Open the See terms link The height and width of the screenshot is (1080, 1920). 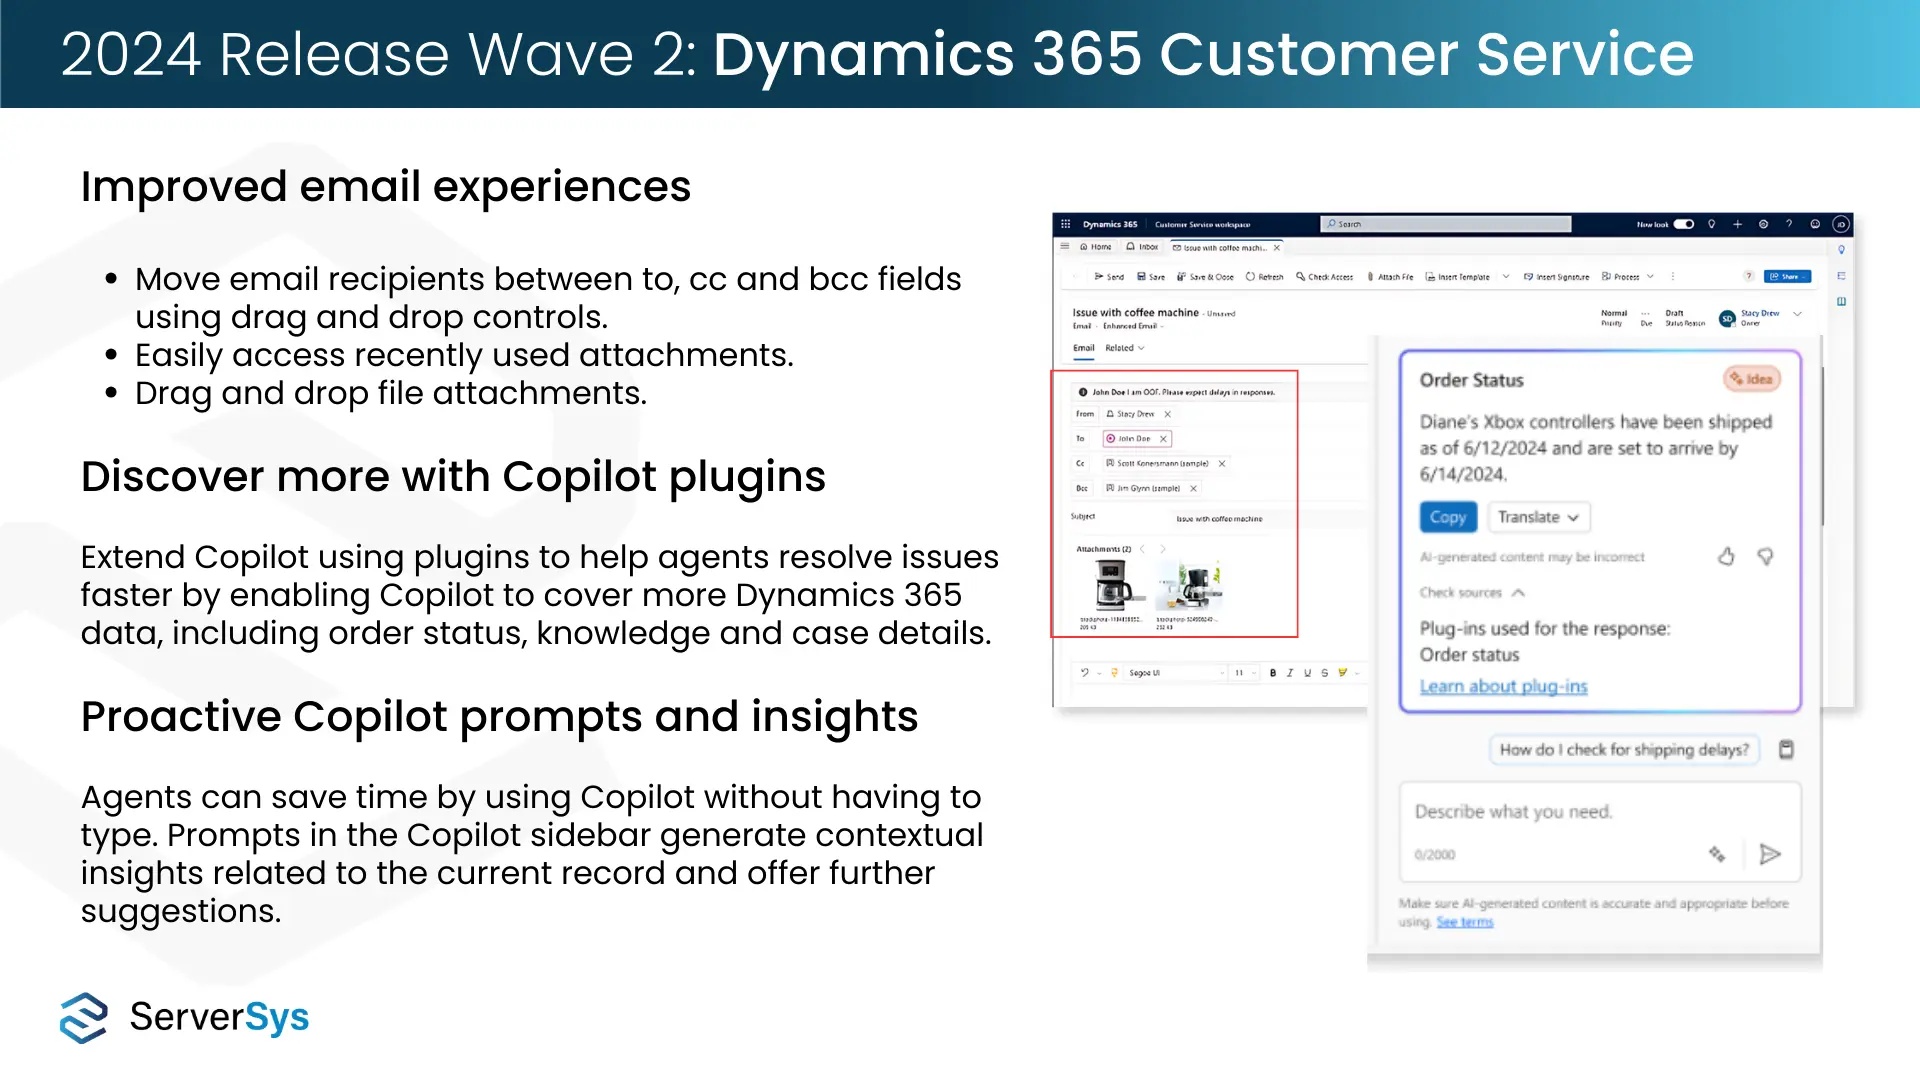[x=1464, y=922]
